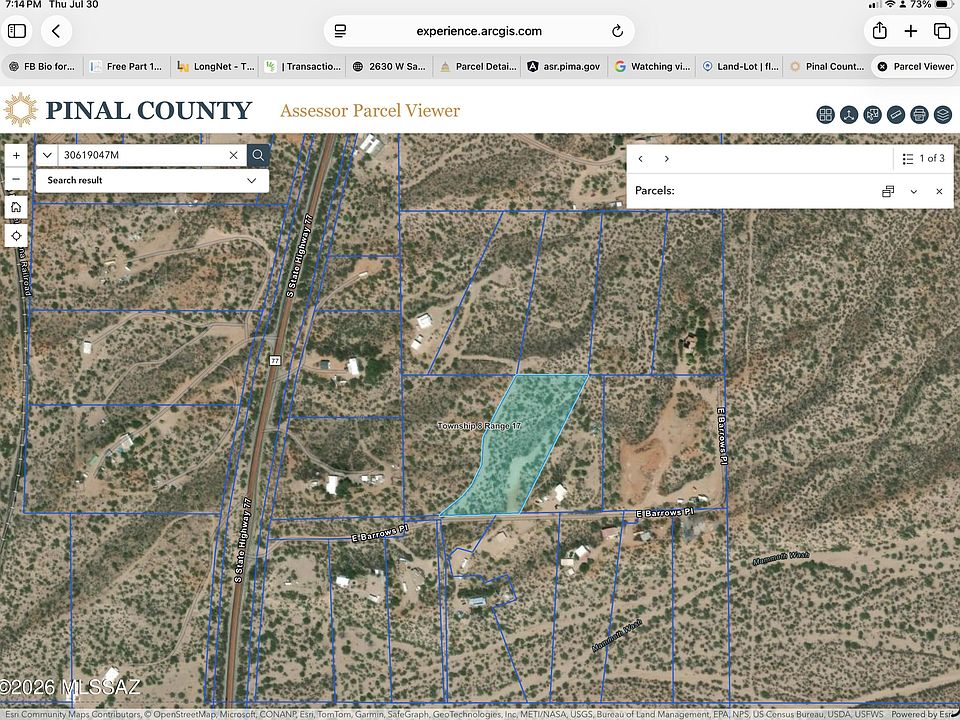Screen dimensions: 960x720
Task: Click the Highway 77 route shield
Action: click(275, 361)
